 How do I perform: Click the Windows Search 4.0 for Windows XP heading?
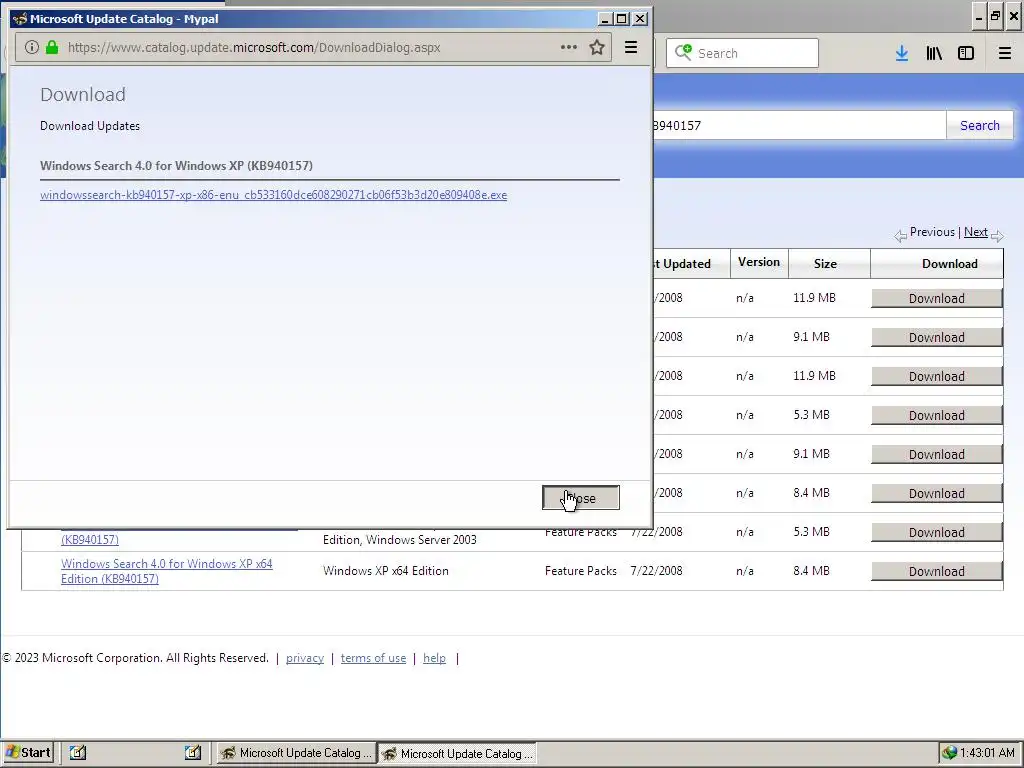176,166
